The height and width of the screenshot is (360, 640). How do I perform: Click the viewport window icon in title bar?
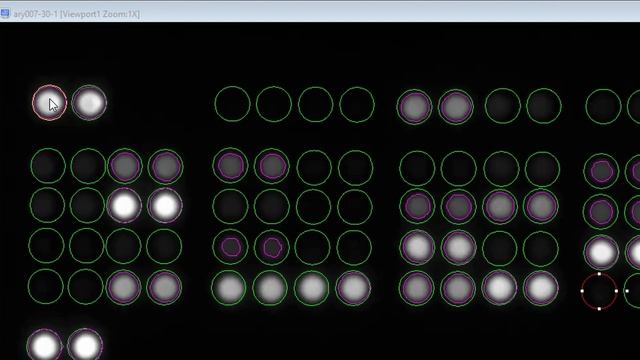[5, 14]
